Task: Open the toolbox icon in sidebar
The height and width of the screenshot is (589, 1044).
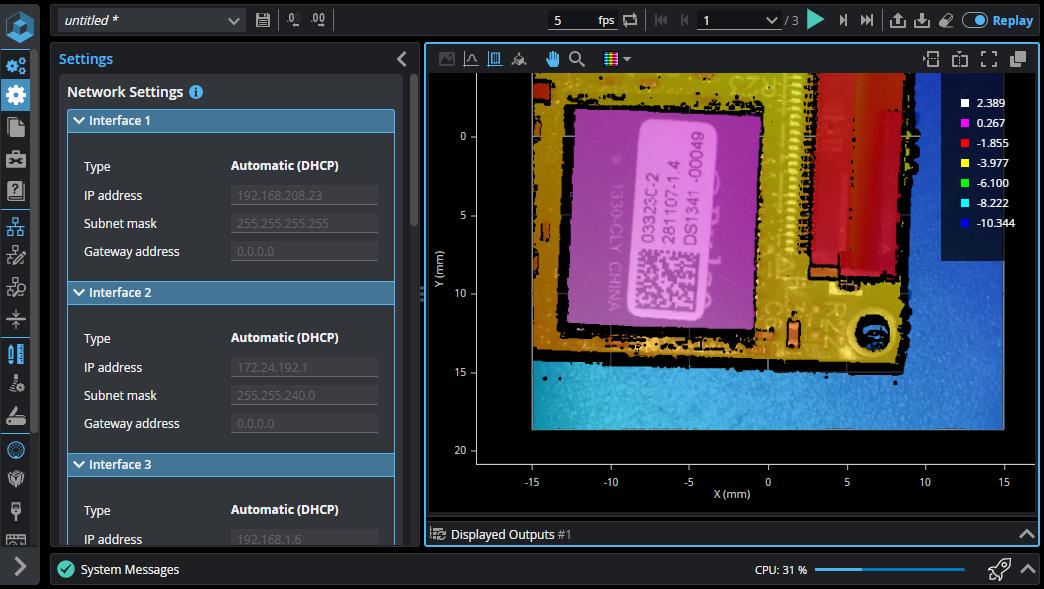Action: coord(16,158)
